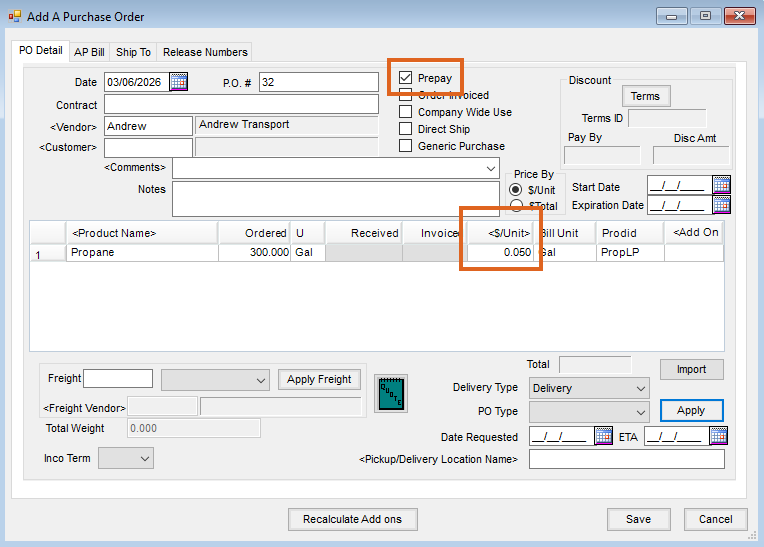Click the Freight amount field

click(x=118, y=378)
